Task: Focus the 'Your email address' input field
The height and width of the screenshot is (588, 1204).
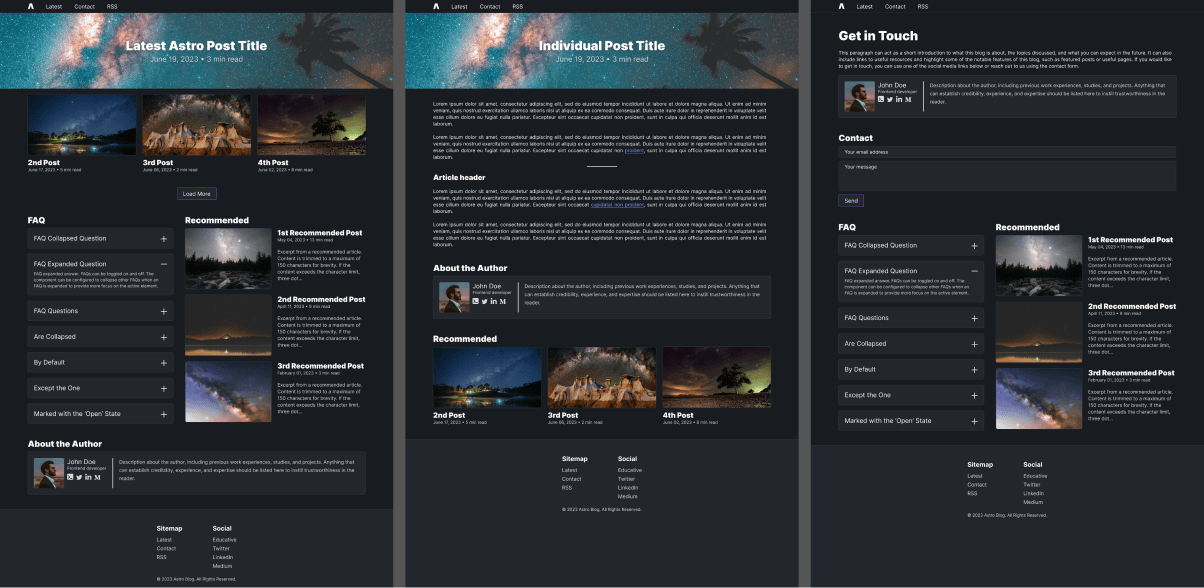Action: [x=1007, y=152]
